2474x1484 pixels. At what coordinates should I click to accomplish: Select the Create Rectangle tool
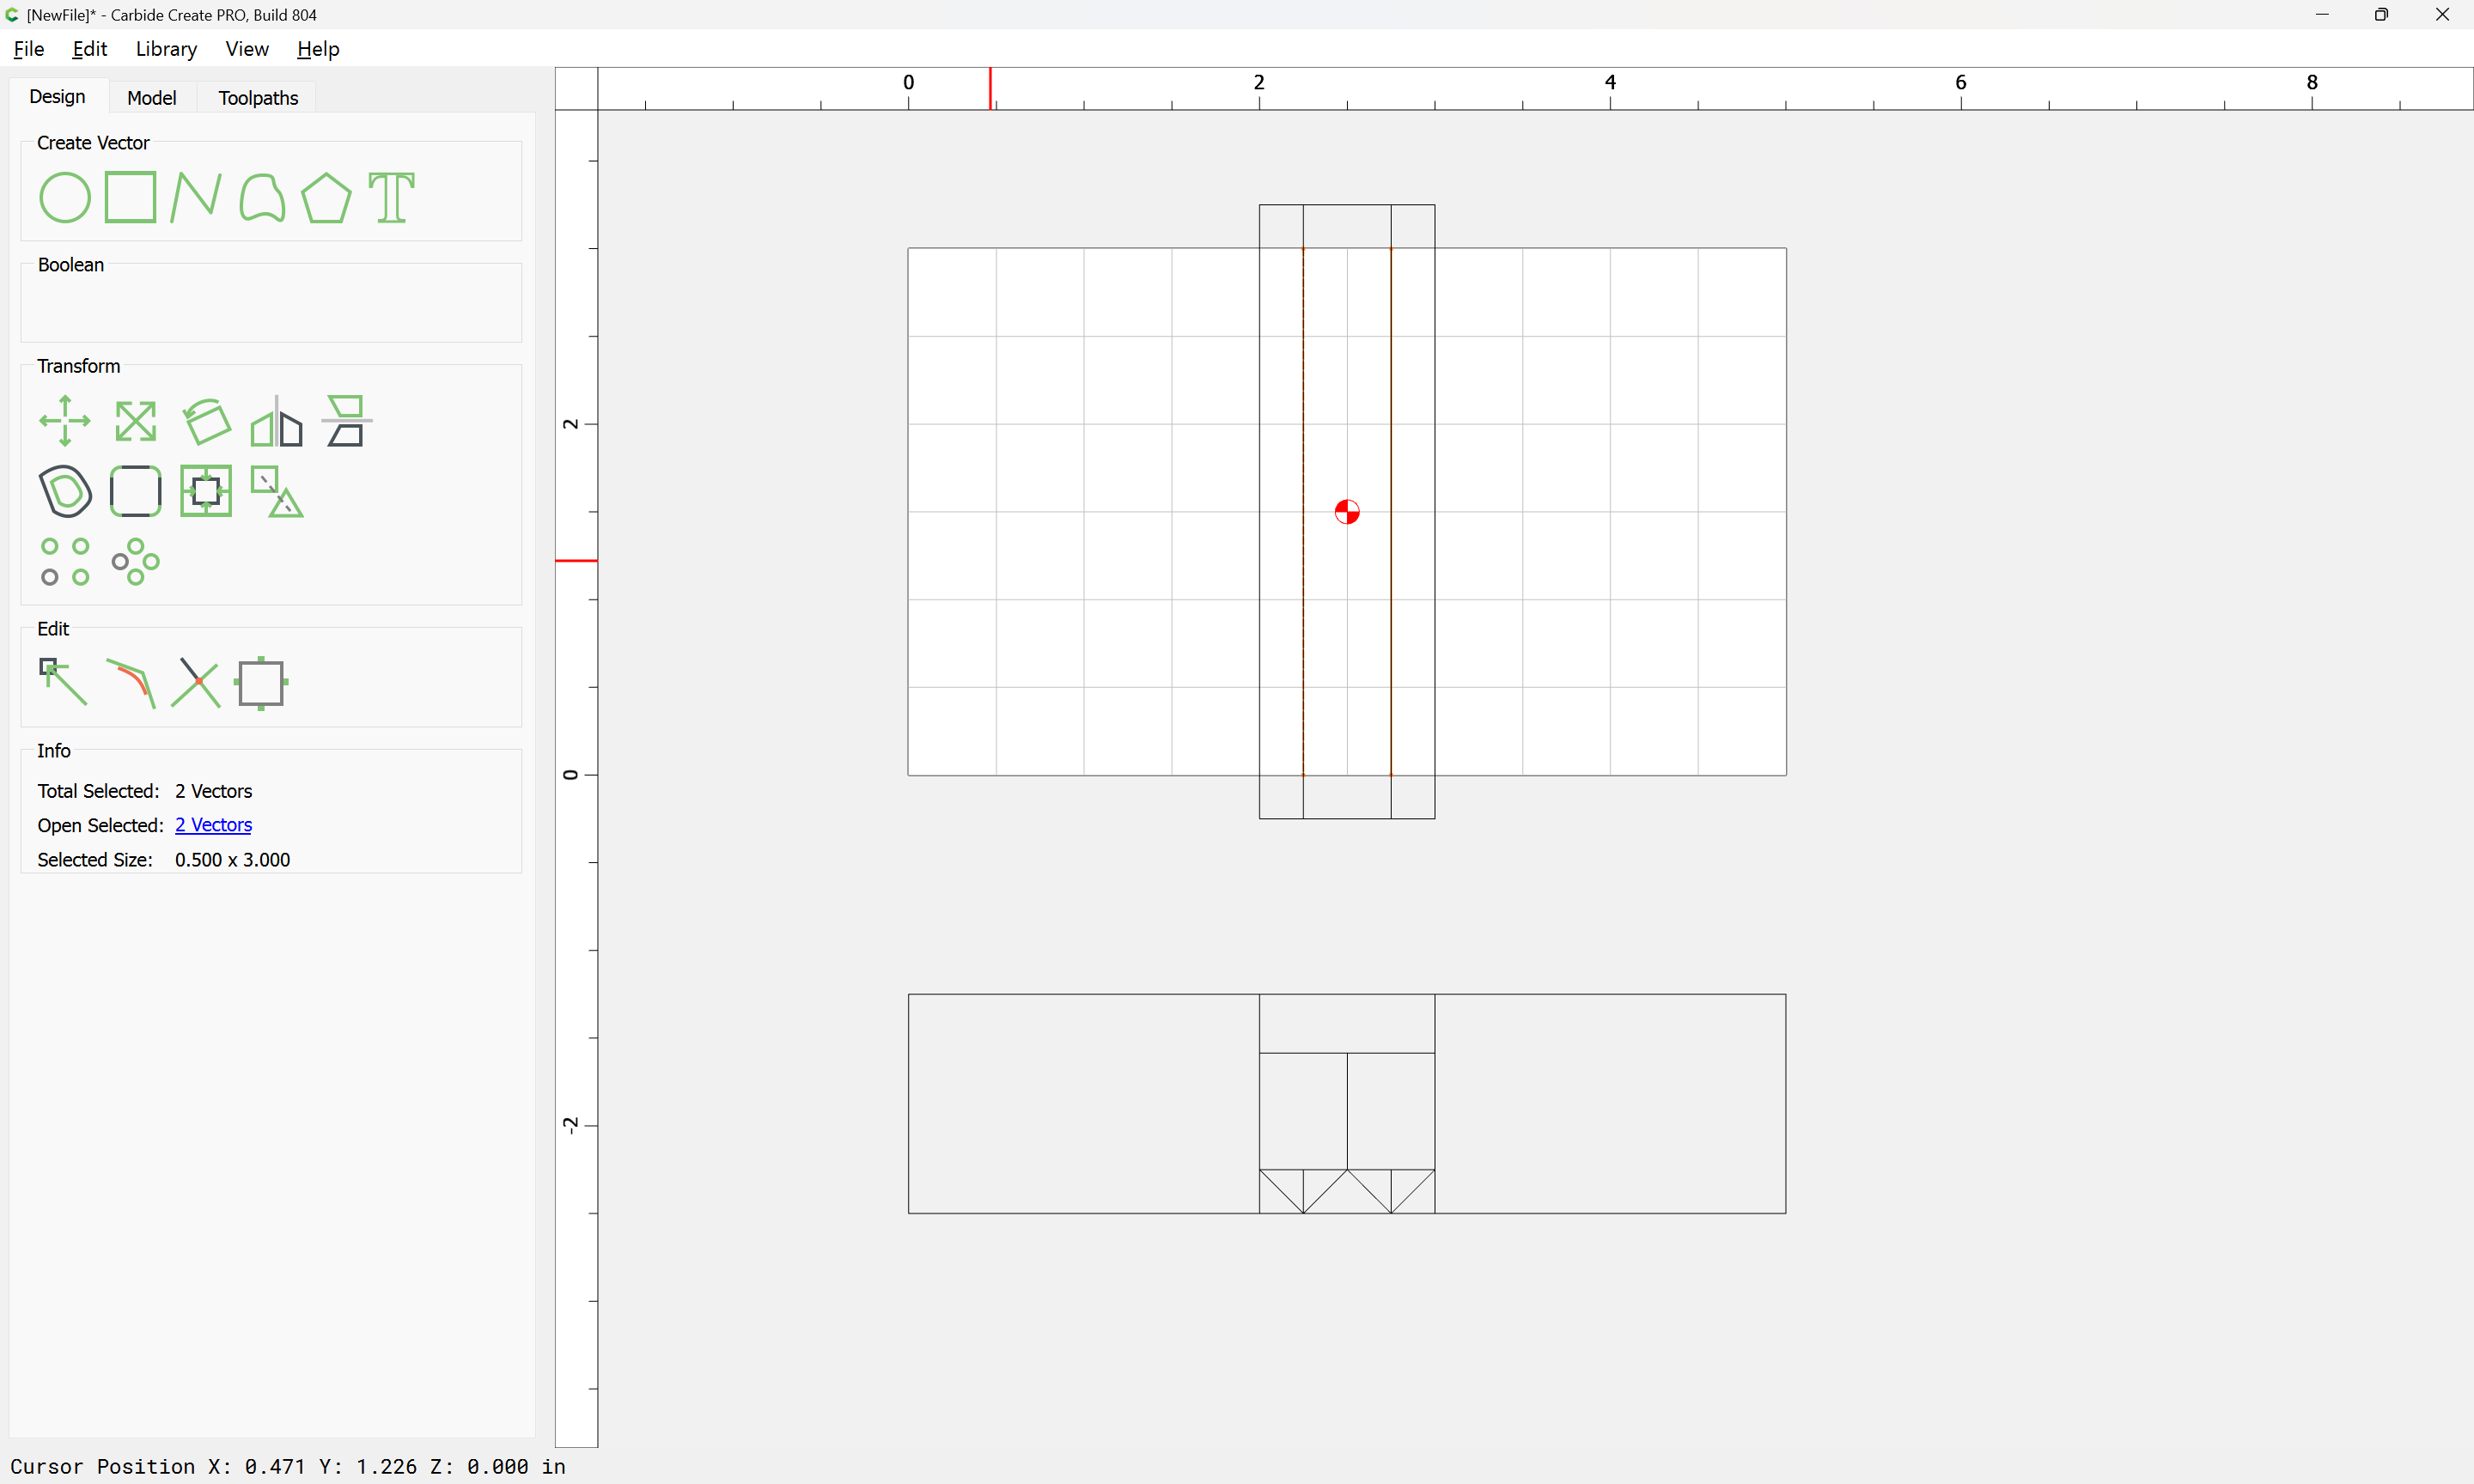click(x=131, y=197)
